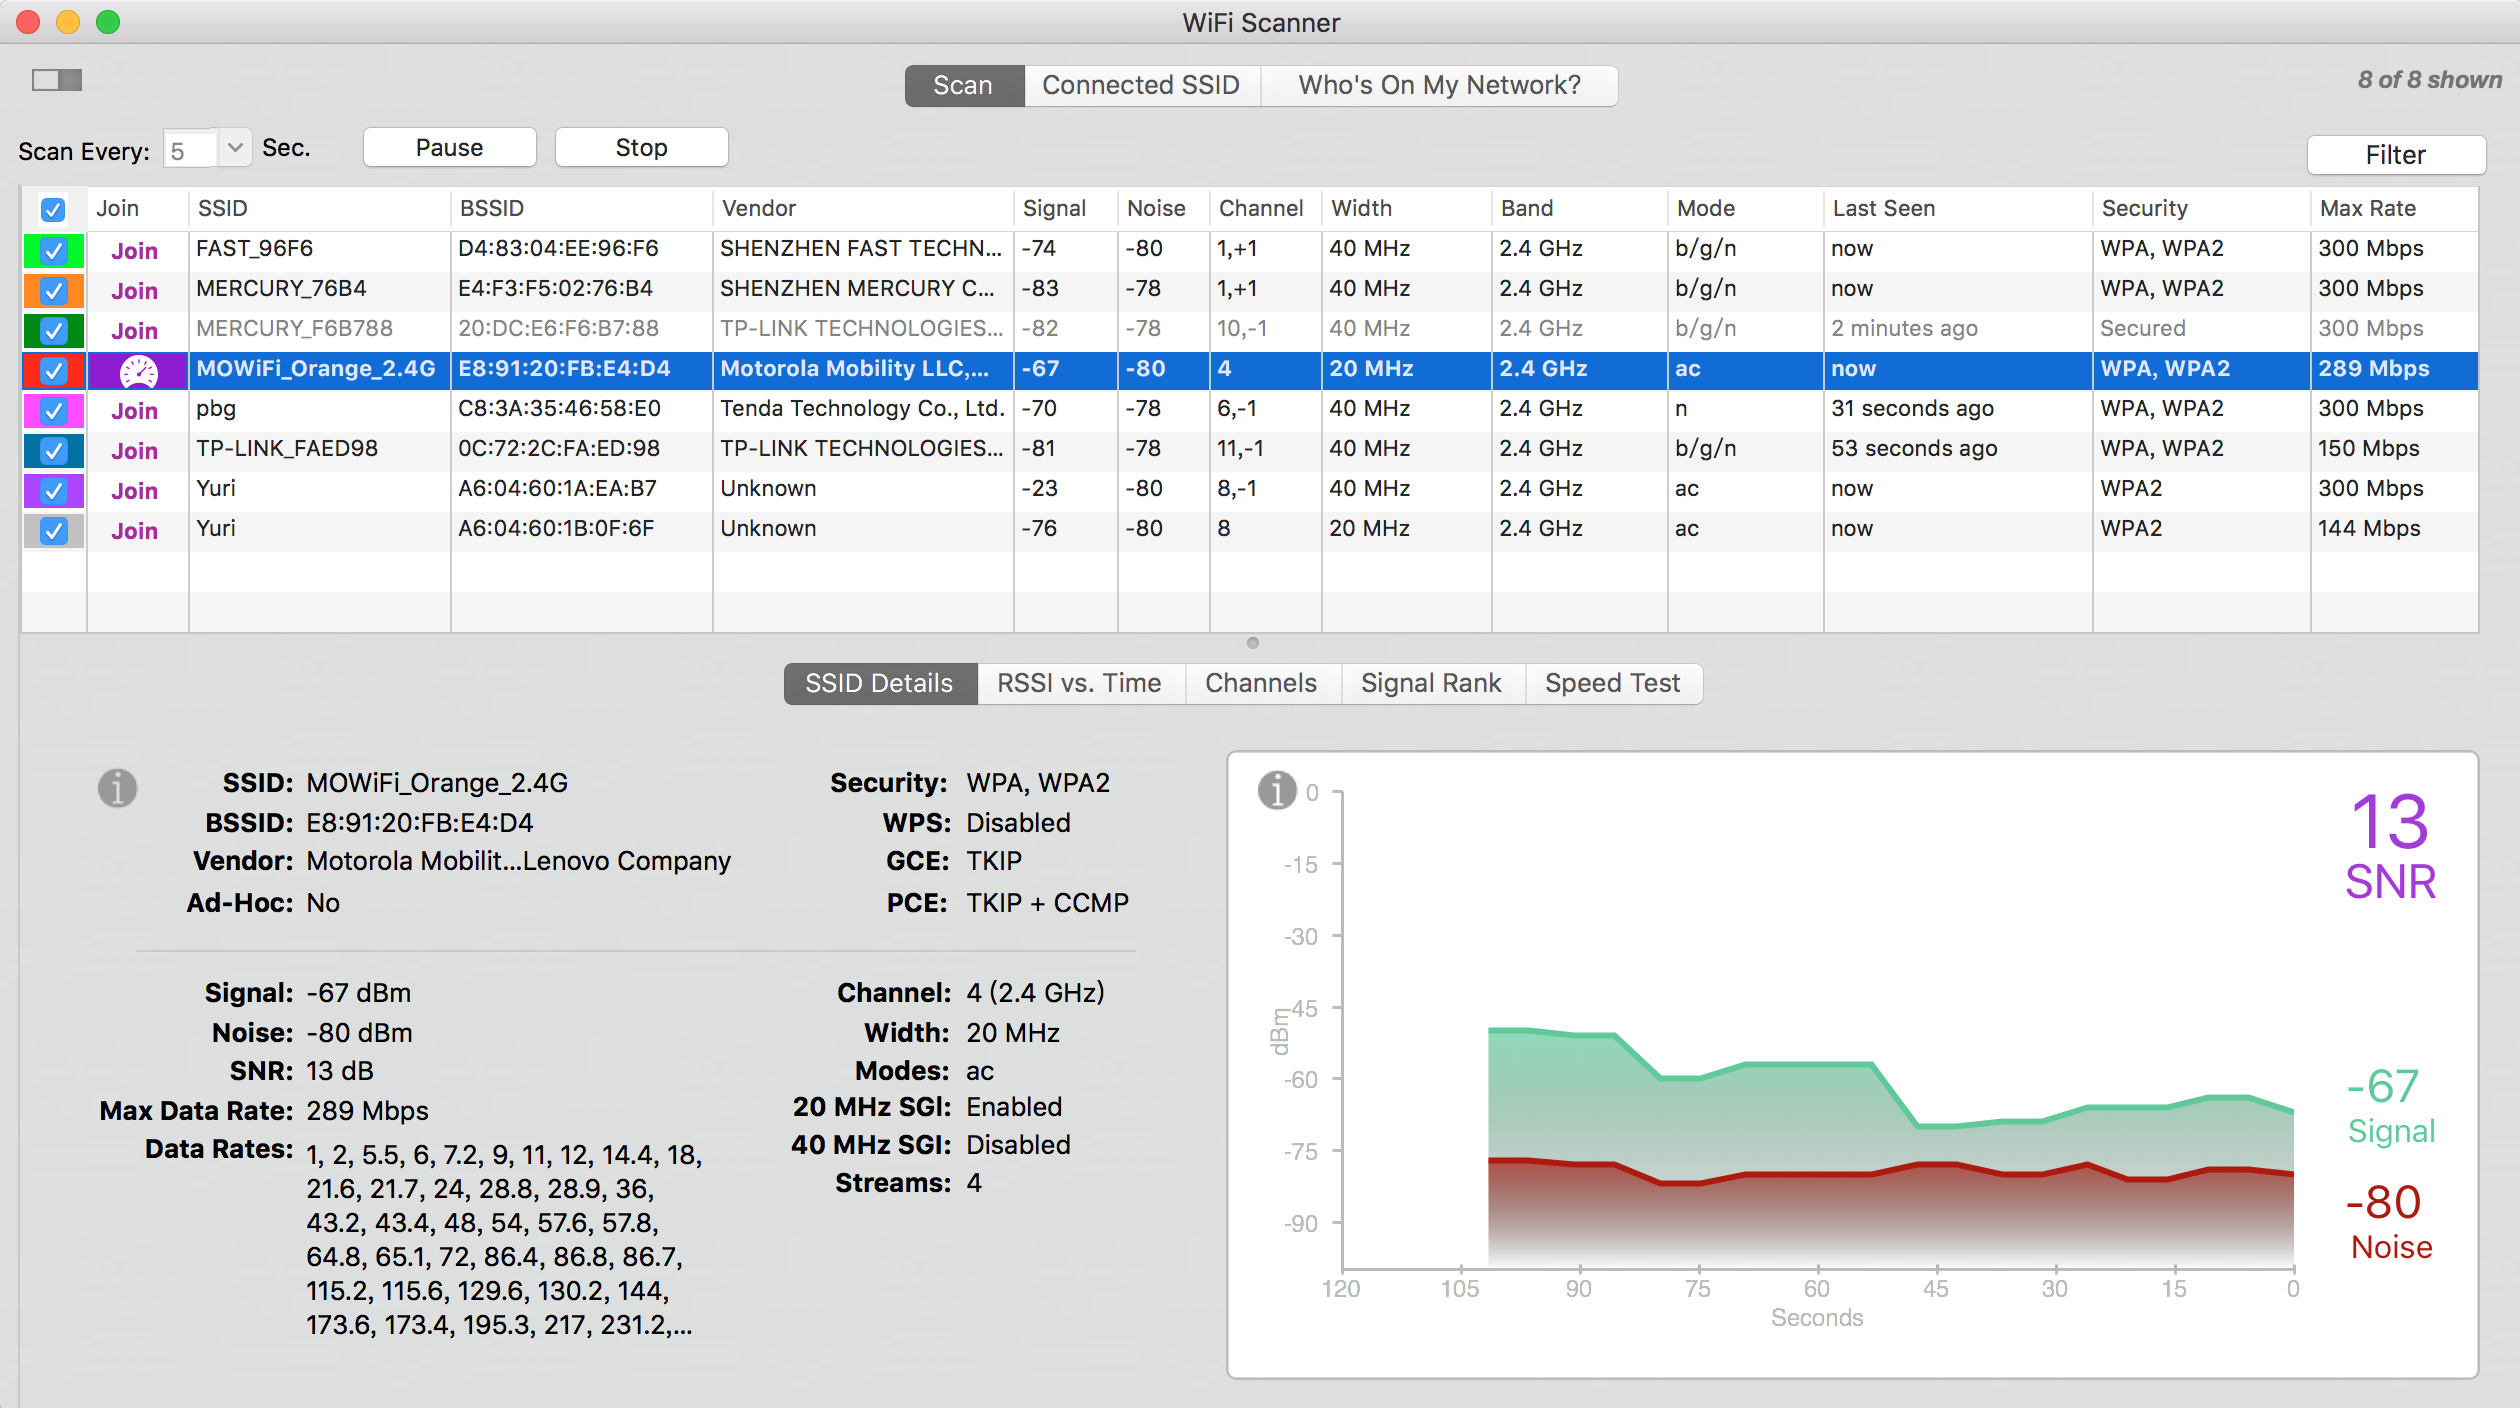This screenshot has width=2520, height=1408.
Task: Open the Who's On My Network tab
Action: (1438, 85)
